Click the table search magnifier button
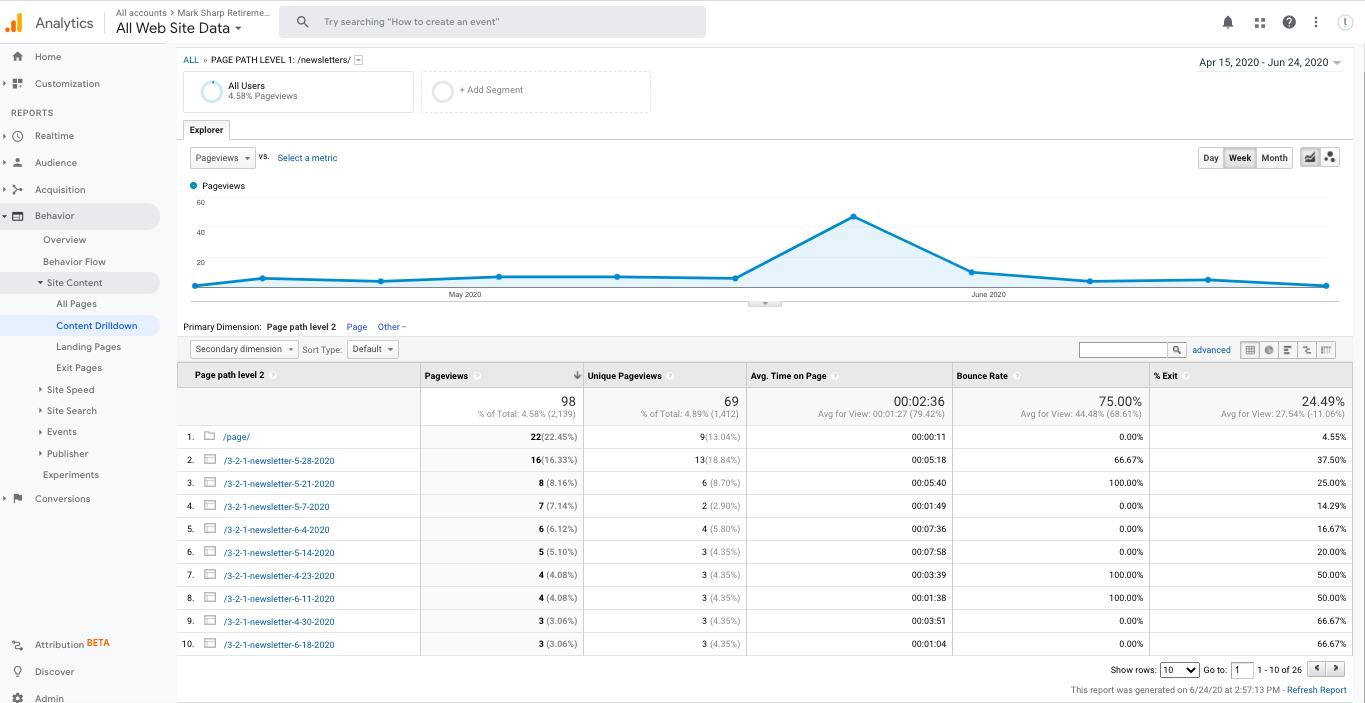Image resolution: width=1365 pixels, height=703 pixels. click(x=1177, y=350)
